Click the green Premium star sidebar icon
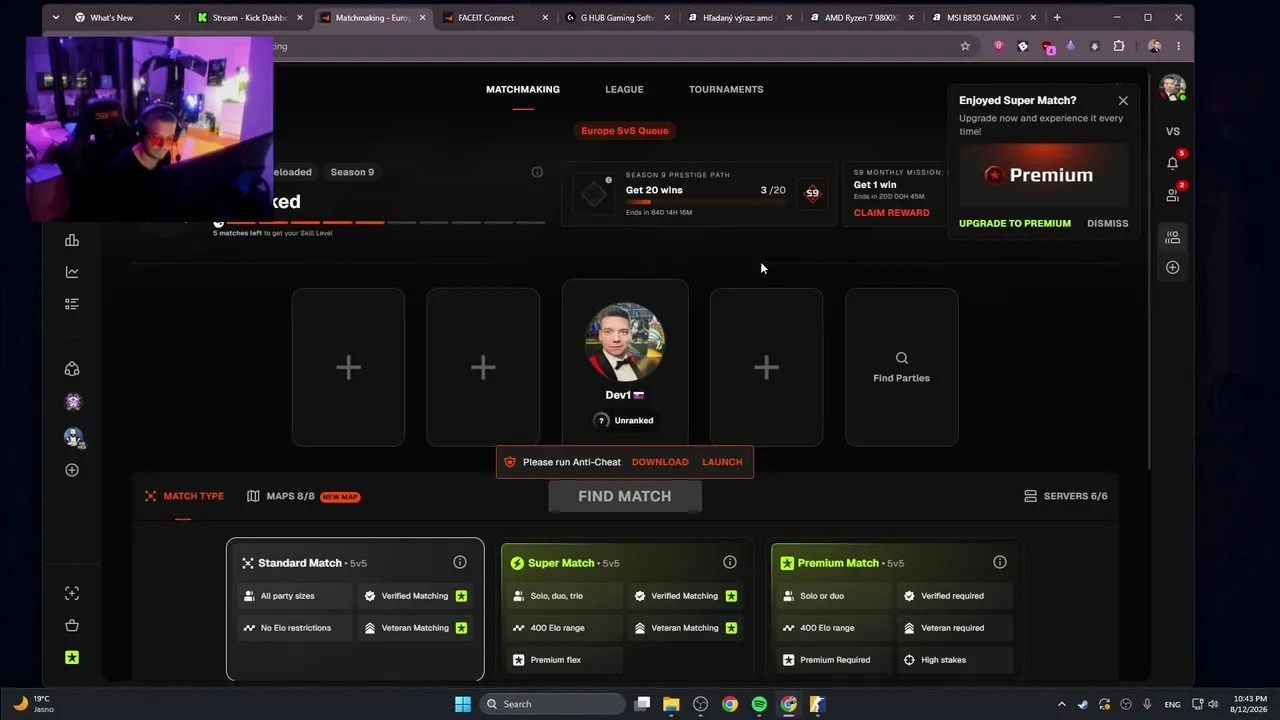Image resolution: width=1280 pixels, height=720 pixels. coord(72,658)
